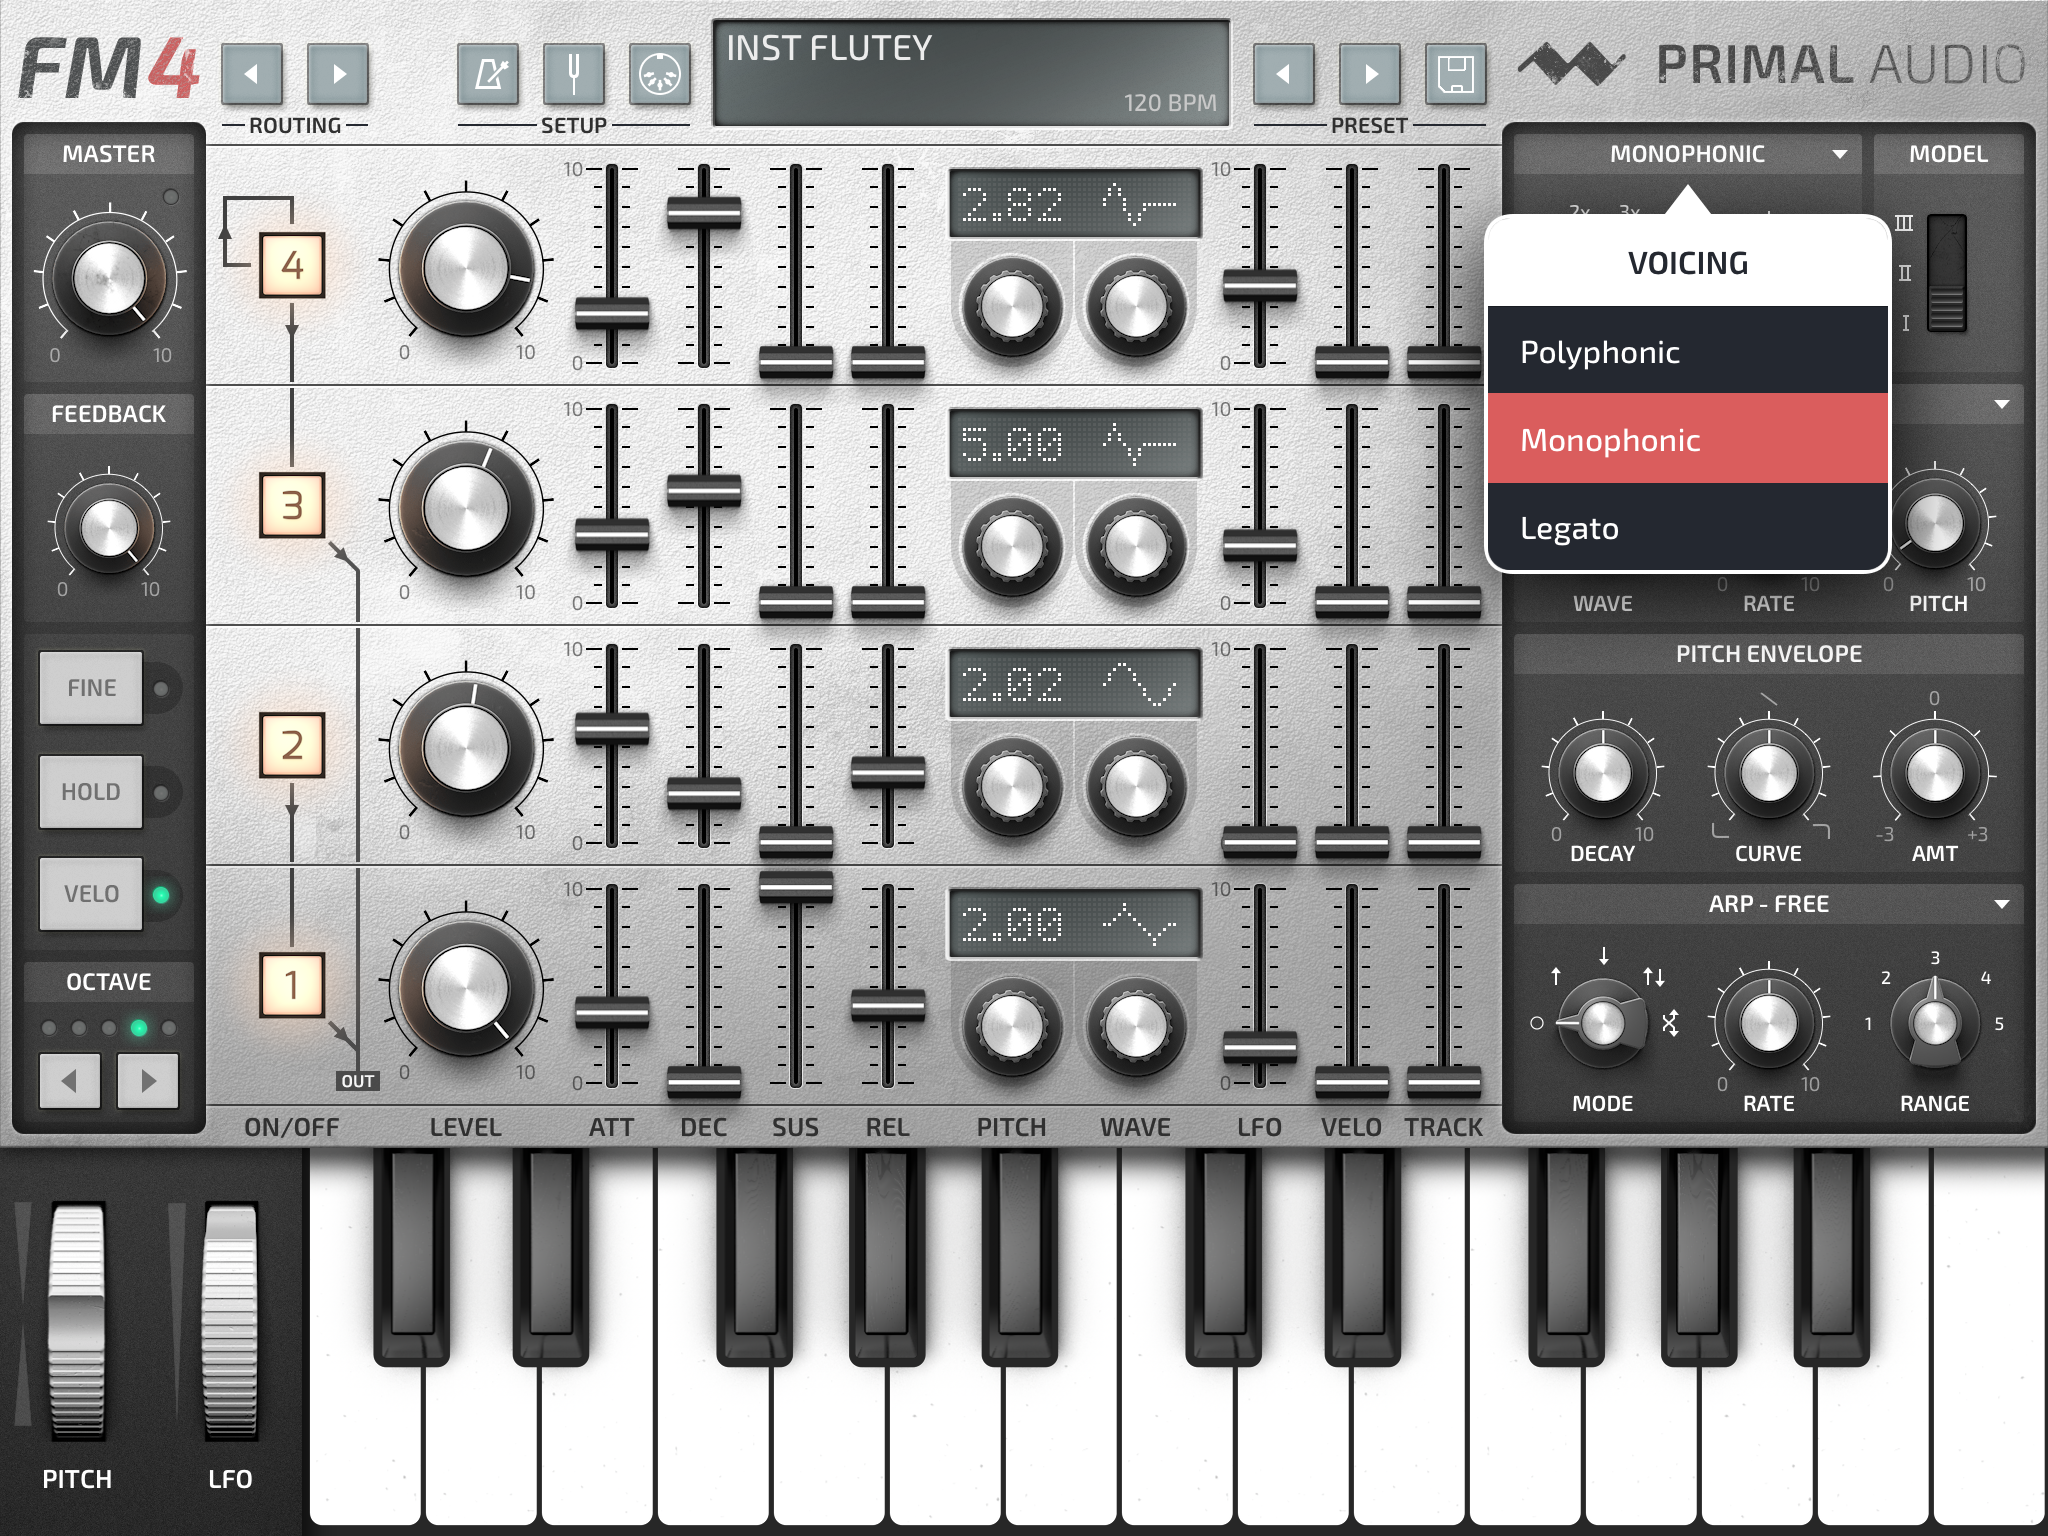
Task: Toggle operator 3 on/off
Action: [x=292, y=505]
